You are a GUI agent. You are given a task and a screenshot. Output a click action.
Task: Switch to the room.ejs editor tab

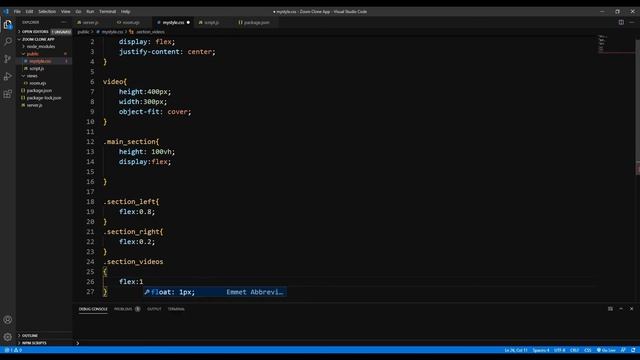tap(131, 22)
